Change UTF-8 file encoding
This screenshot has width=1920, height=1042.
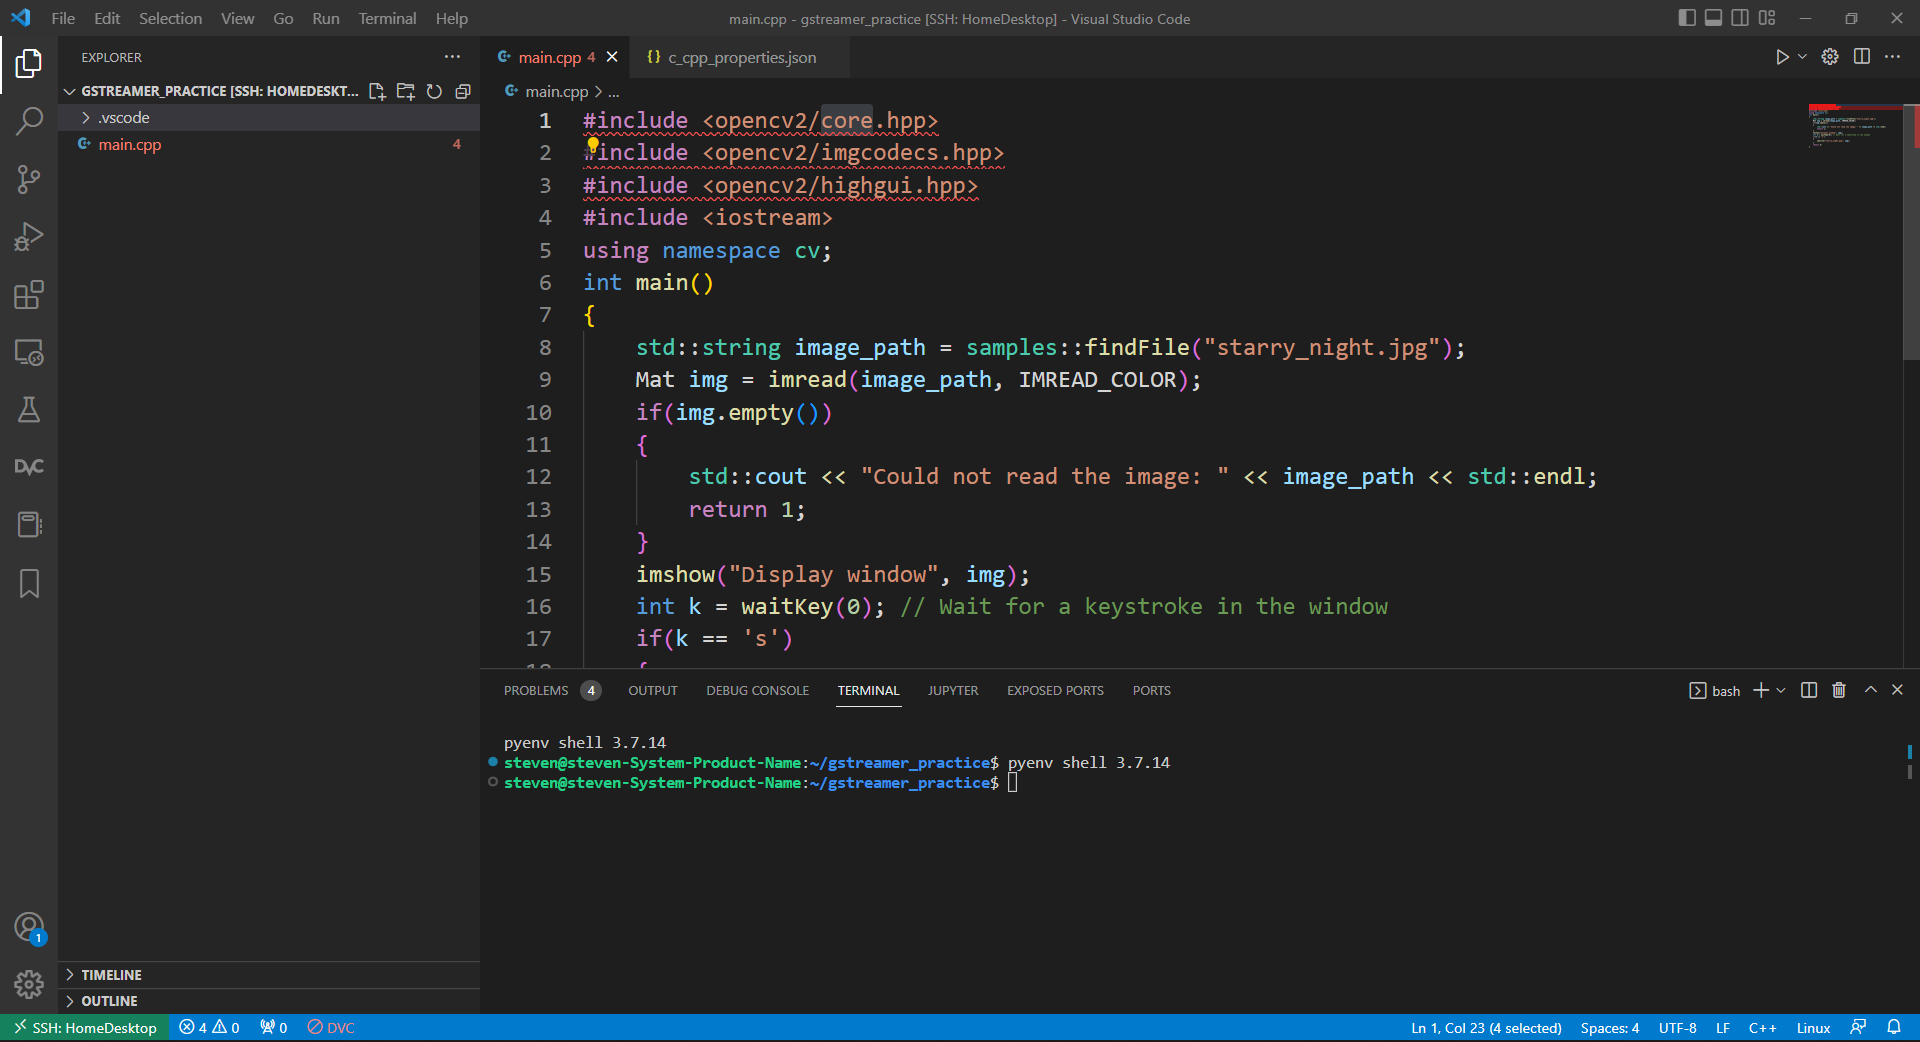1677,1027
